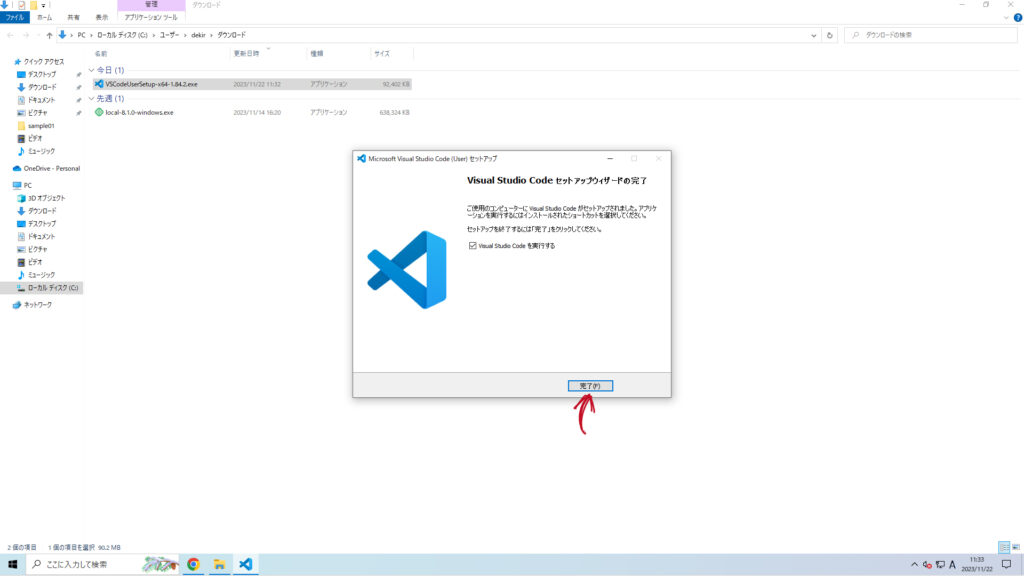Click the VS Code file icon in list
Viewport: 1024px width, 576px height.
[x=99, y=84]
